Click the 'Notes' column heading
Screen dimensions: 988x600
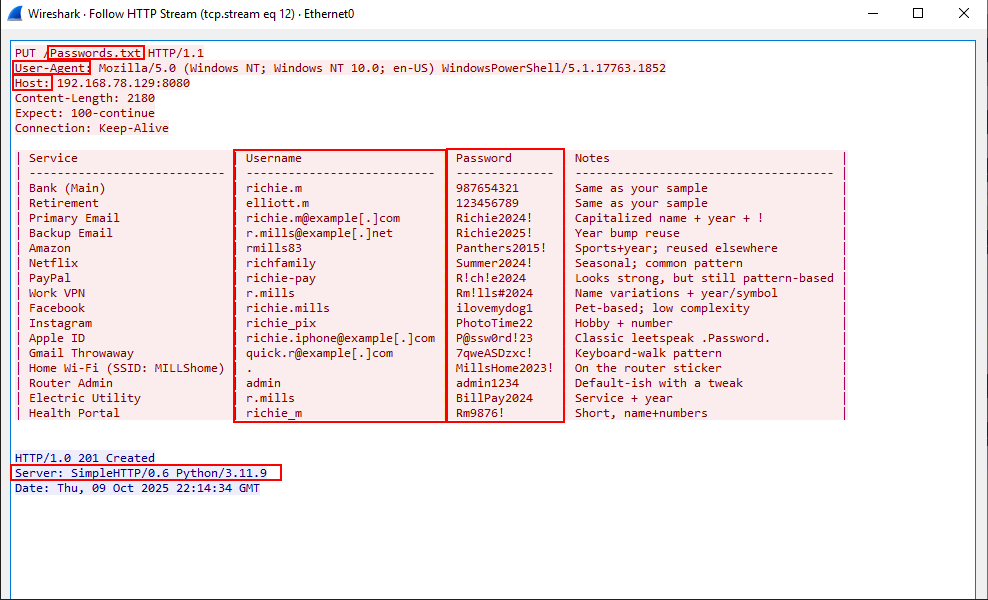point(592,158)
